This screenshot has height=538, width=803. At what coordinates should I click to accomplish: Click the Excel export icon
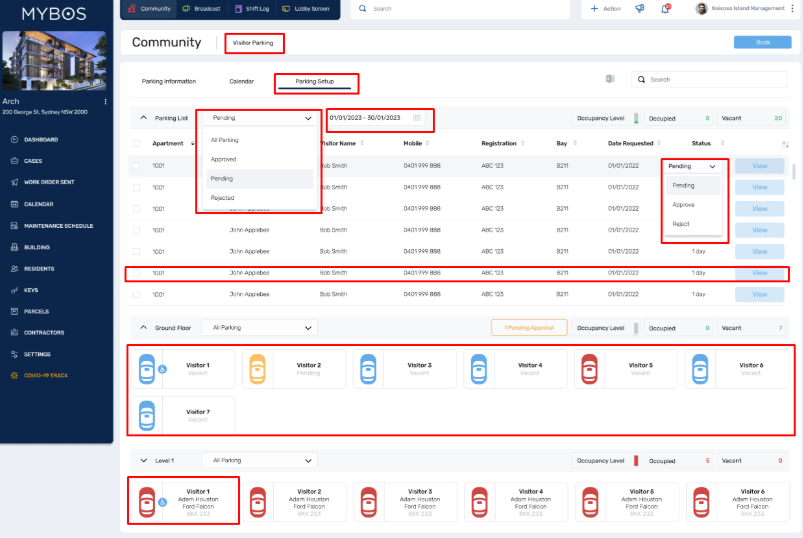click(609, 79)
